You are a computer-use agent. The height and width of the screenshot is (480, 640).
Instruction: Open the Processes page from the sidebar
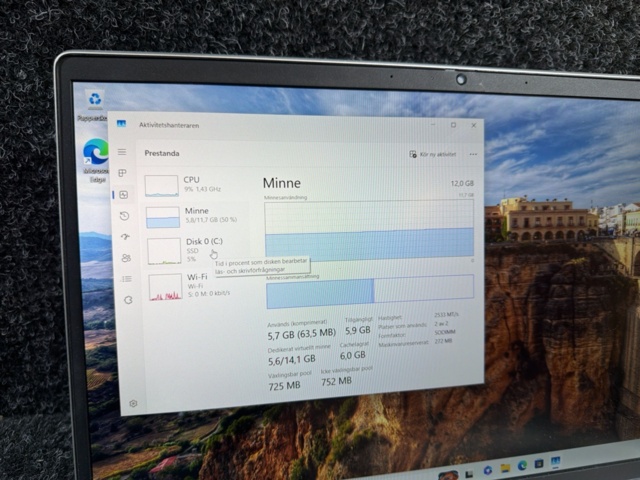pyautogui.click(x=122, y=173)
